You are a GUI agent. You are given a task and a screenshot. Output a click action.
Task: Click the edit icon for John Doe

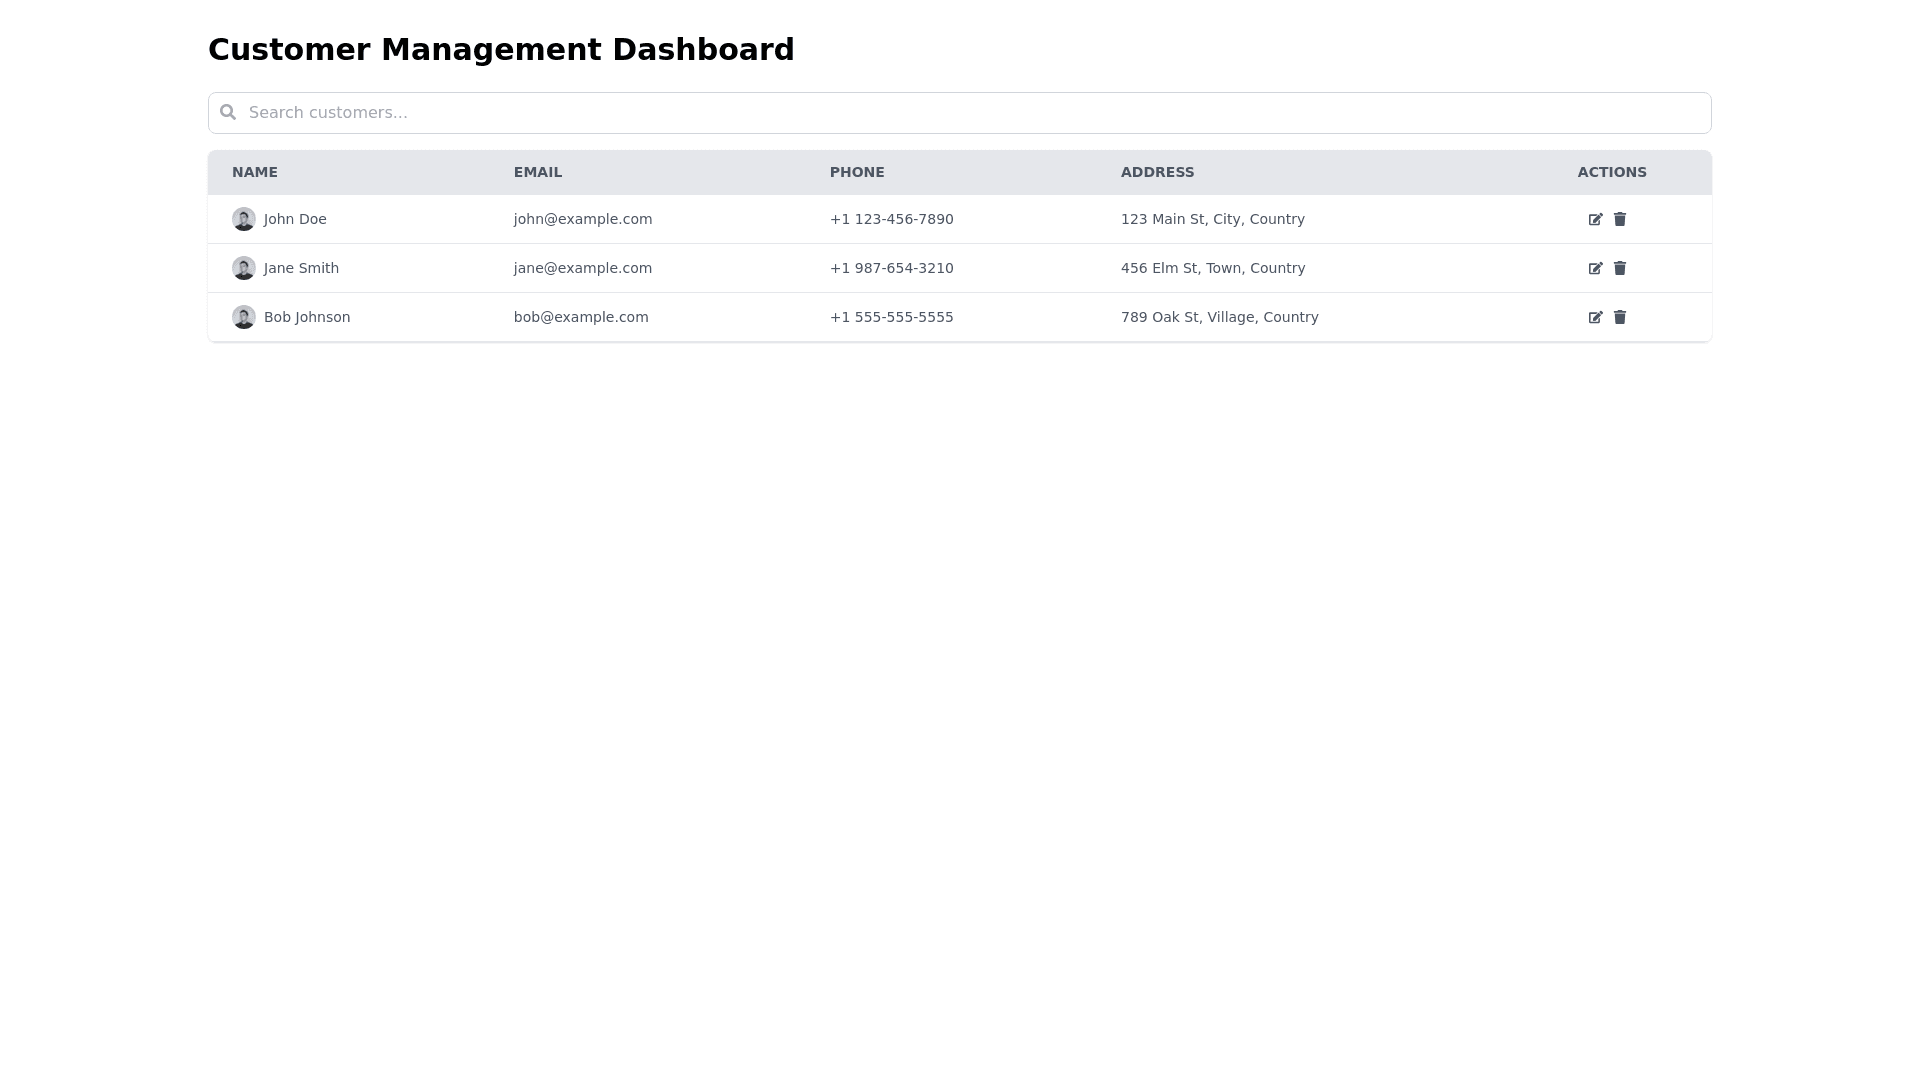coord(1595,219)
